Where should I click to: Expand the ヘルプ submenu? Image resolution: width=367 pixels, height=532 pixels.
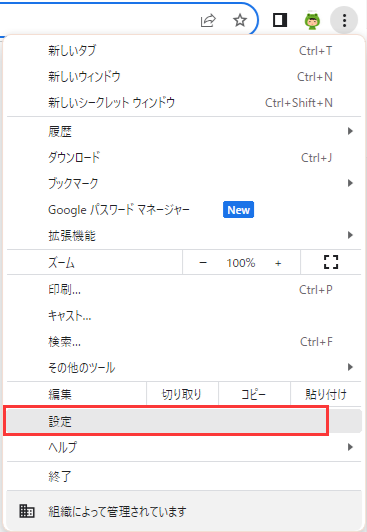point(184,447)
